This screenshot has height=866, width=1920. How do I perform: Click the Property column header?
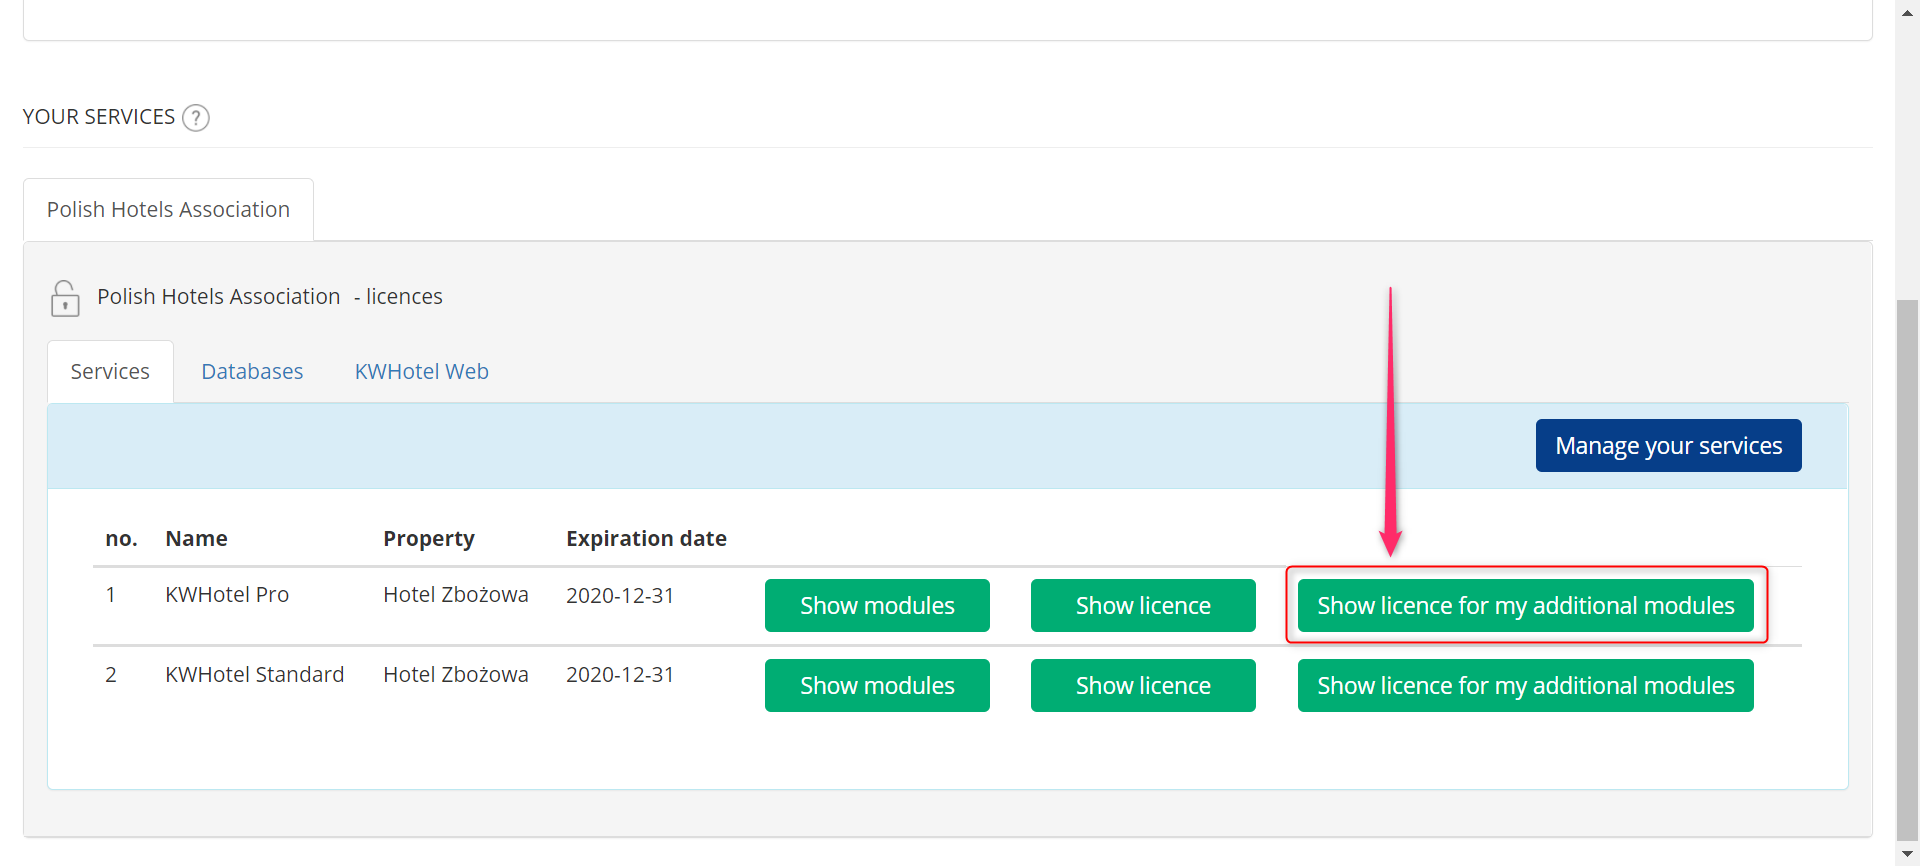click(x=429, y=539)
